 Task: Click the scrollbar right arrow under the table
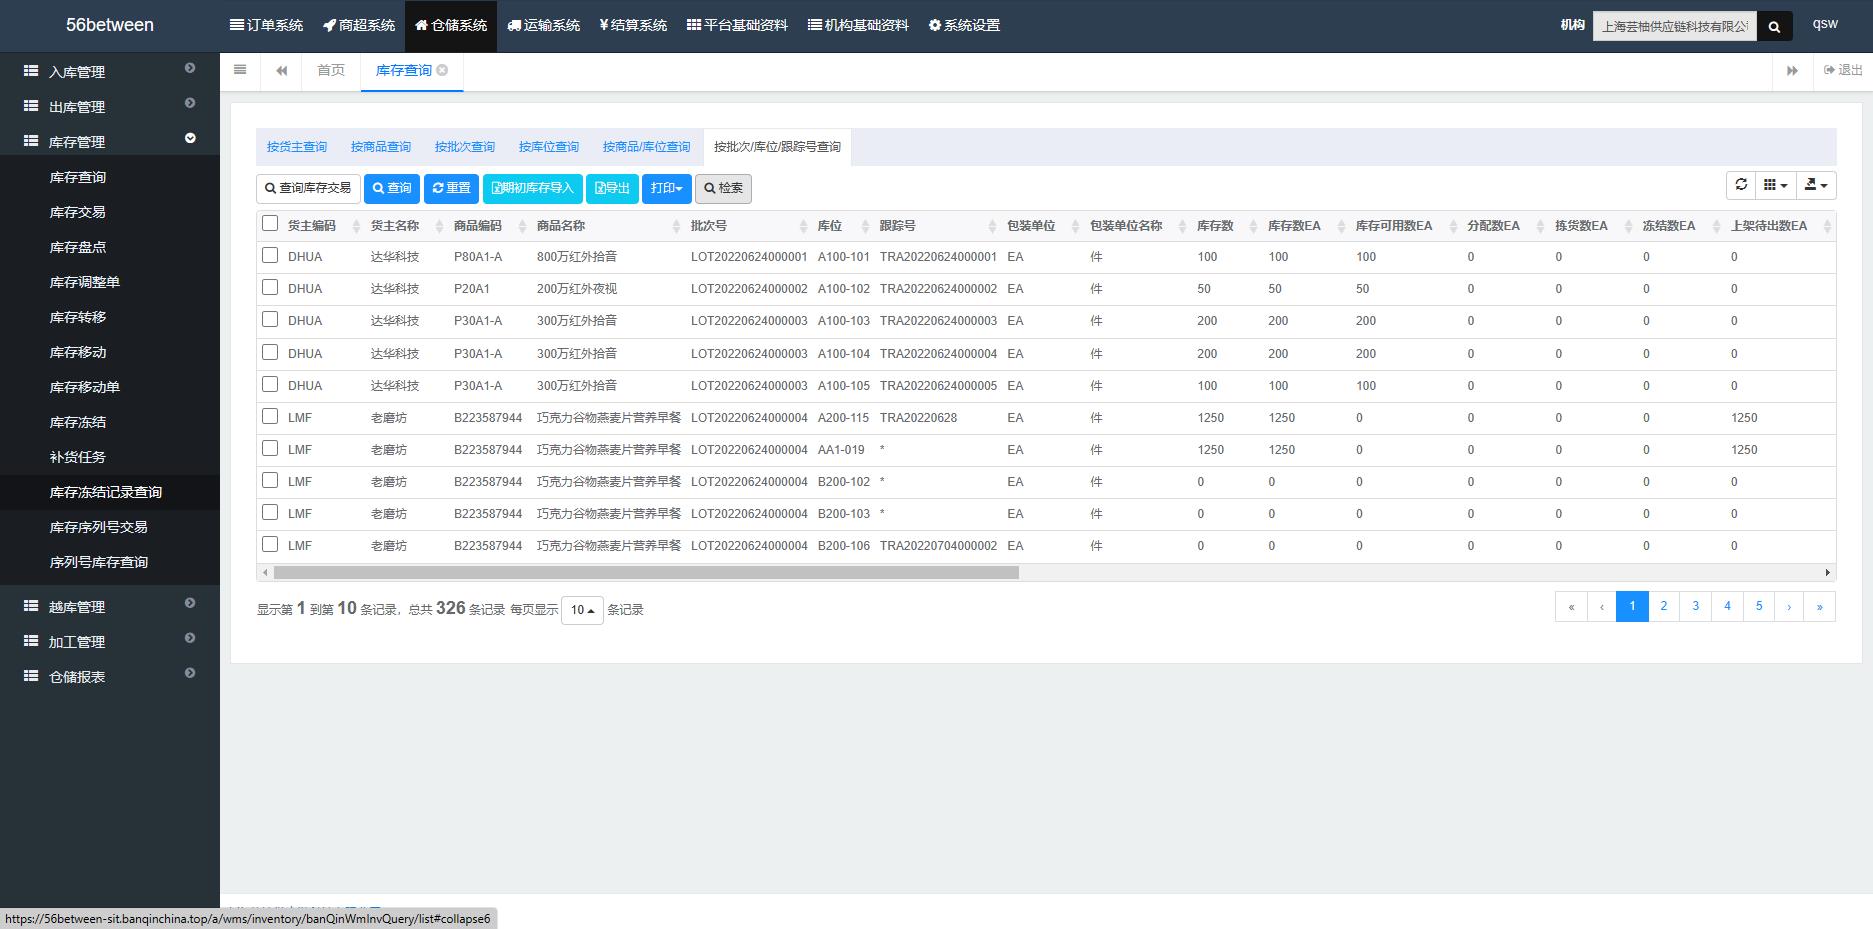click(x=1828, y=573)
